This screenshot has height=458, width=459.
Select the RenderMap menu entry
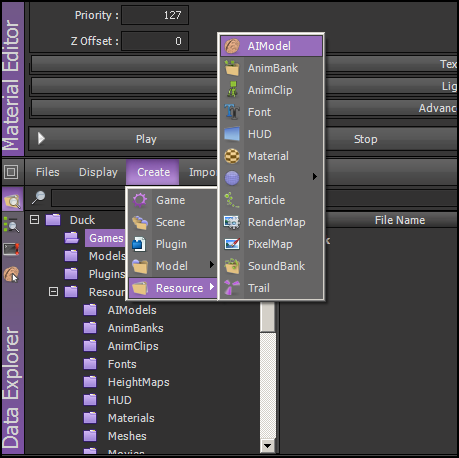271,222
